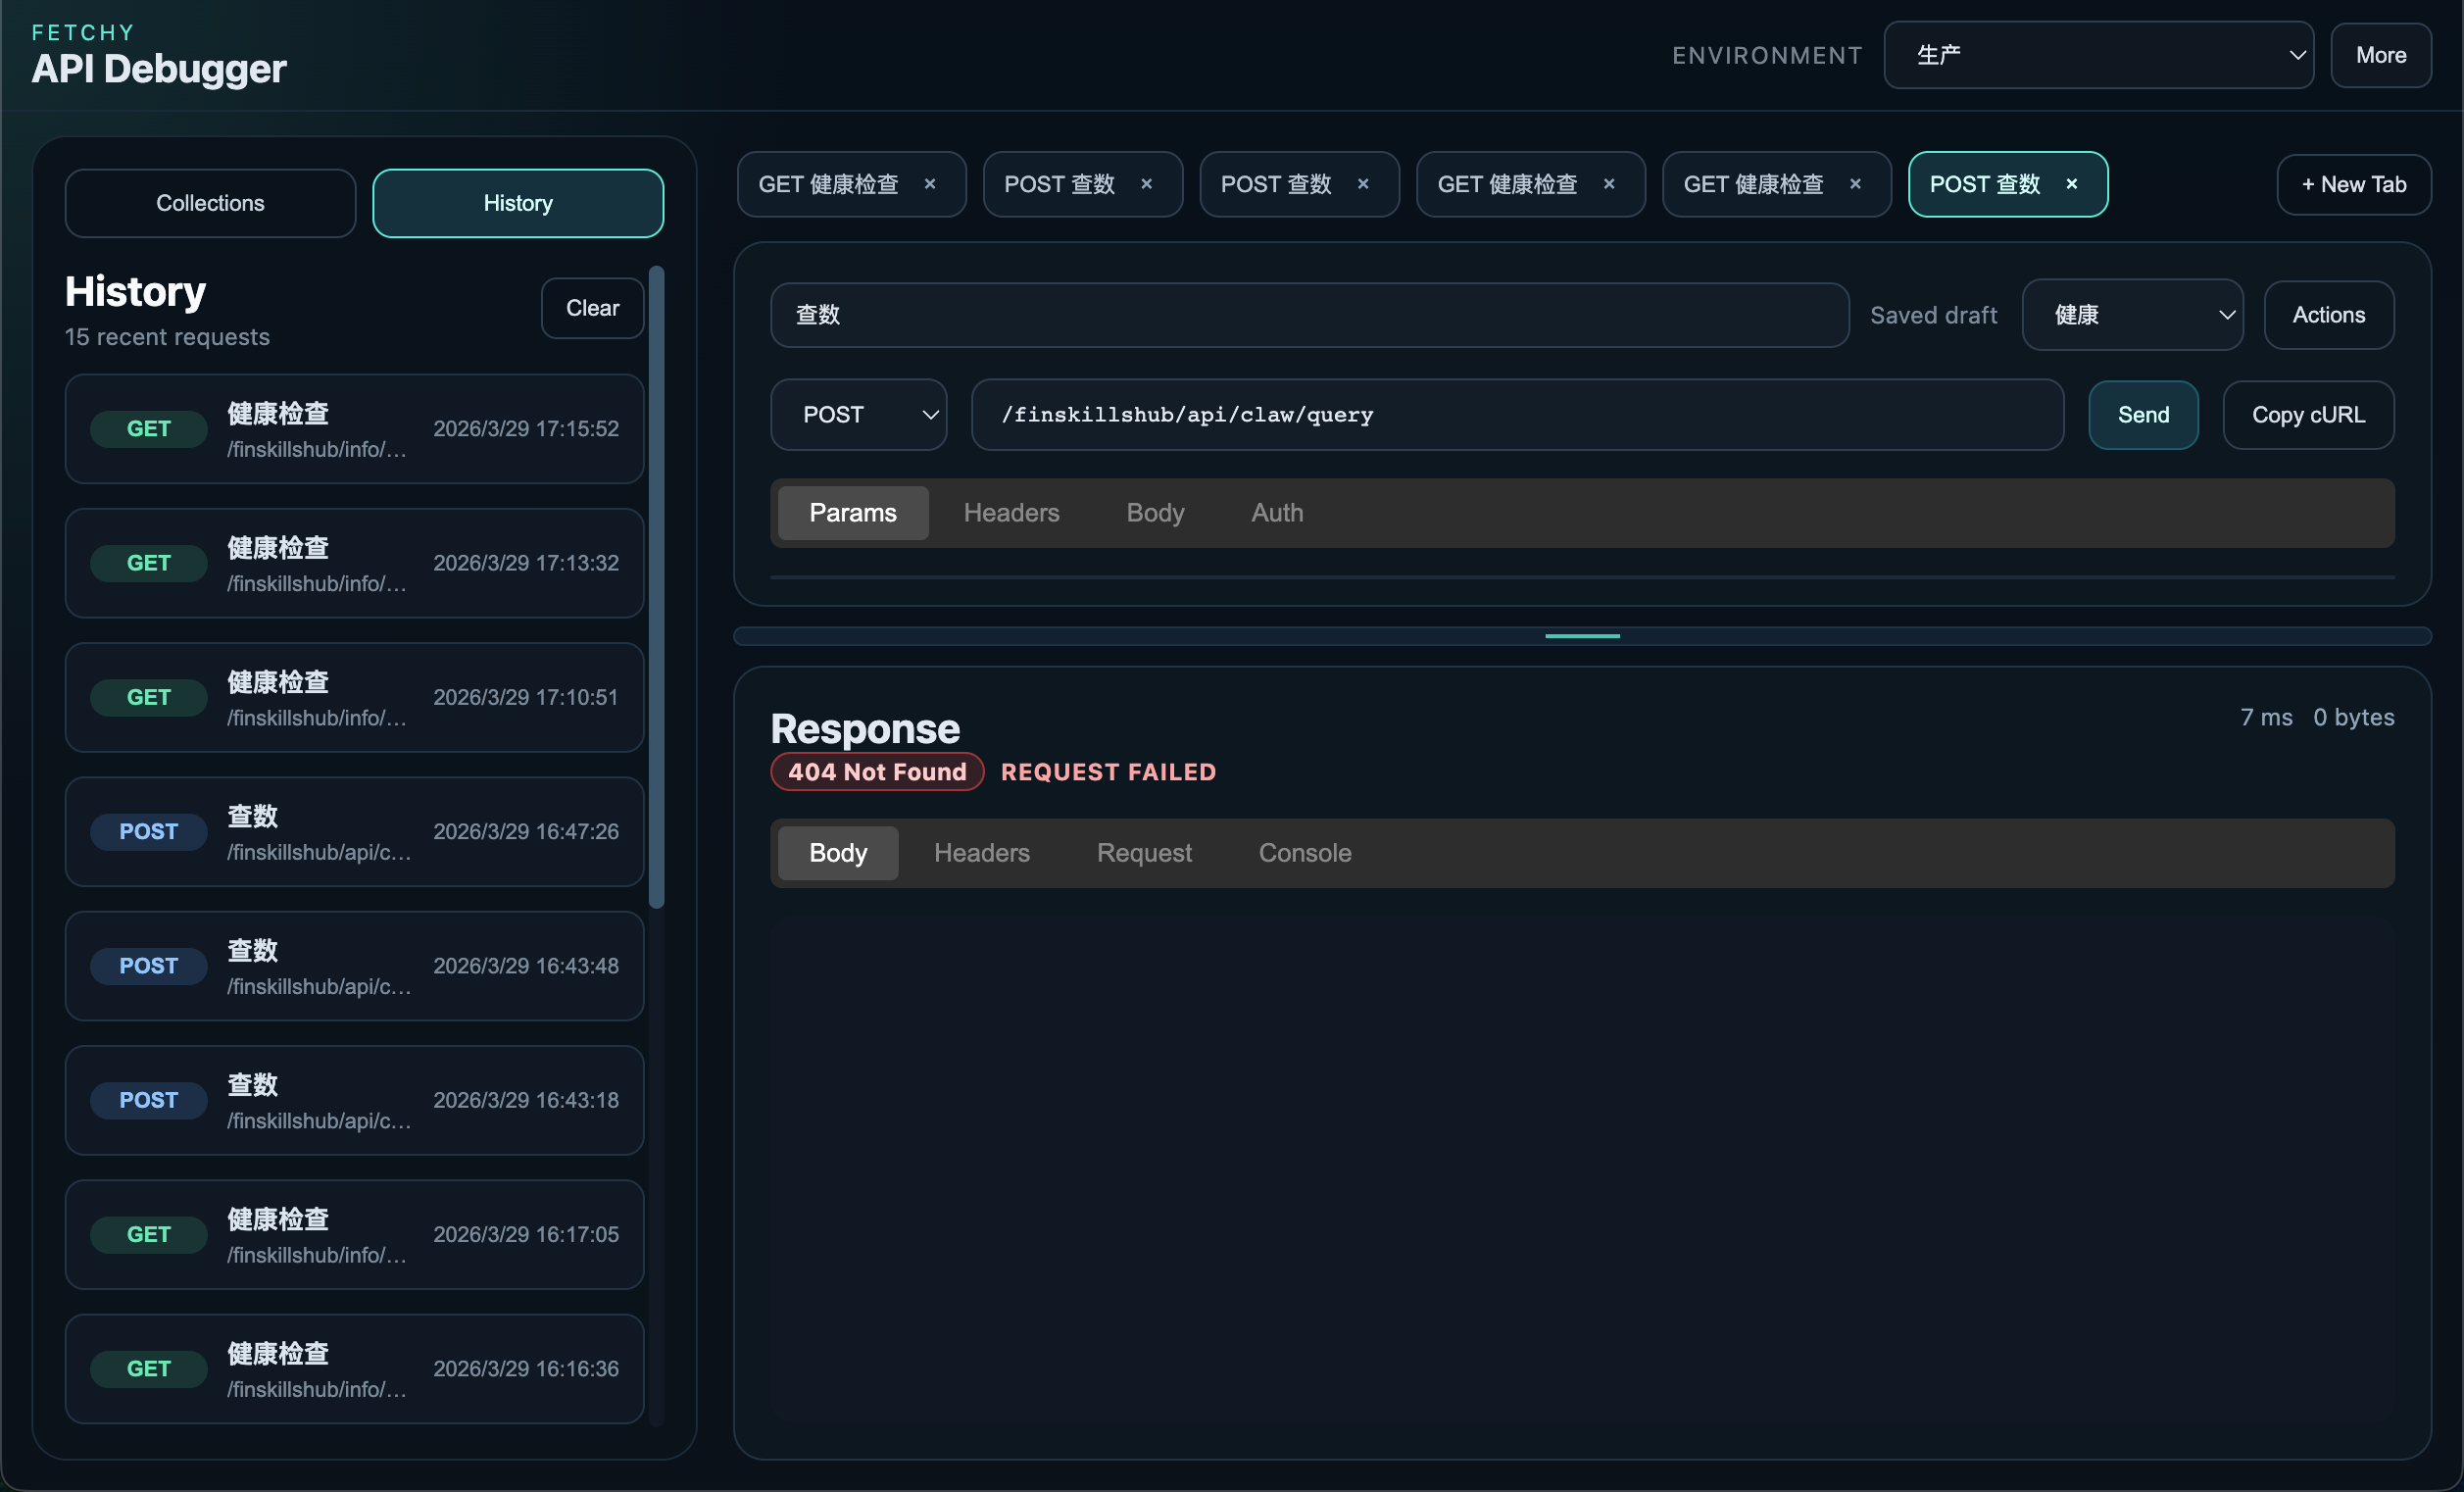Click the URL path input field

coord(1515,415)
